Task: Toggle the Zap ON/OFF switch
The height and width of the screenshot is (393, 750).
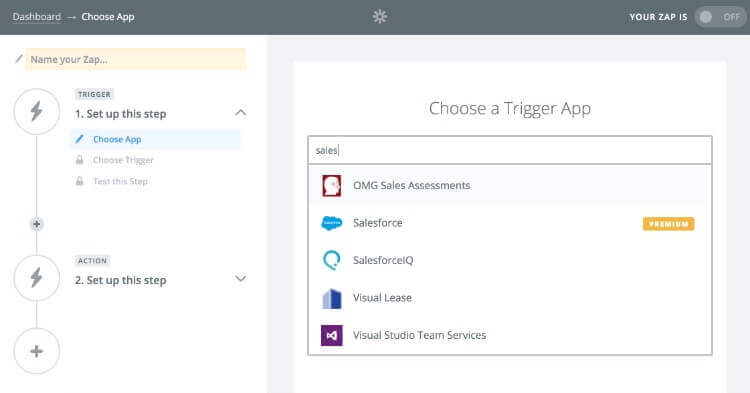Action: 720,17
